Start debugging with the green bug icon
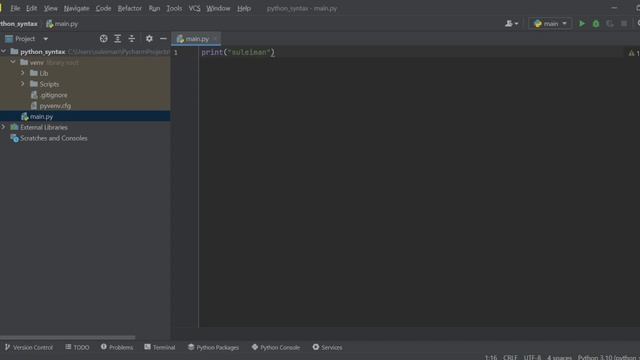Image resolution: width=640 pixels, height=360 pixels. pyautogui.click(x=596, y=24)
